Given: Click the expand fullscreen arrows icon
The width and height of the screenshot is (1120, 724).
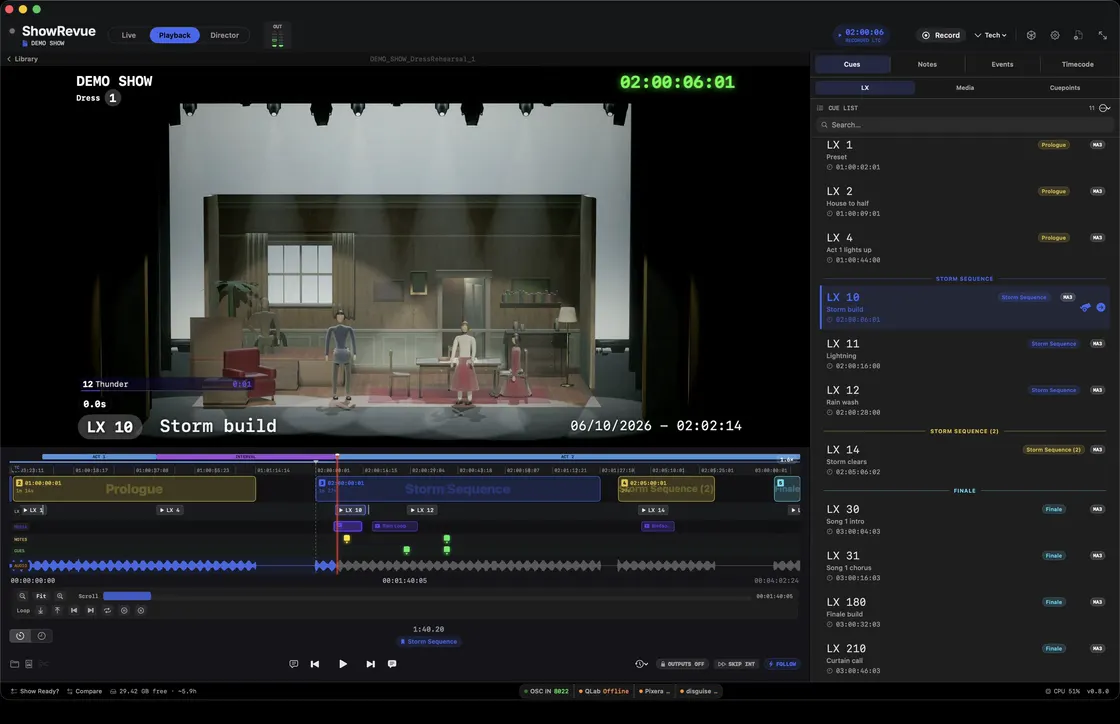Looking at the screenshot, I should pos(1103,35).
